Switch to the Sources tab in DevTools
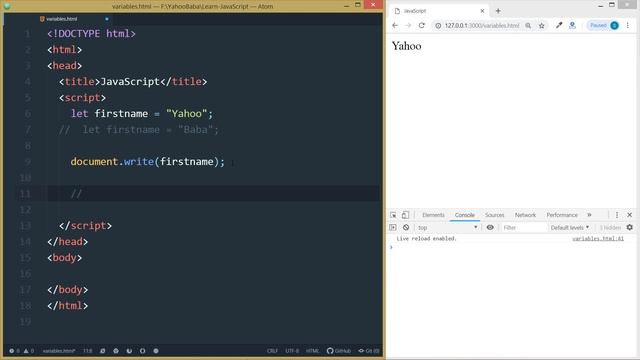The width and height of the screenshot is (640, 360). tap(494, 215)
